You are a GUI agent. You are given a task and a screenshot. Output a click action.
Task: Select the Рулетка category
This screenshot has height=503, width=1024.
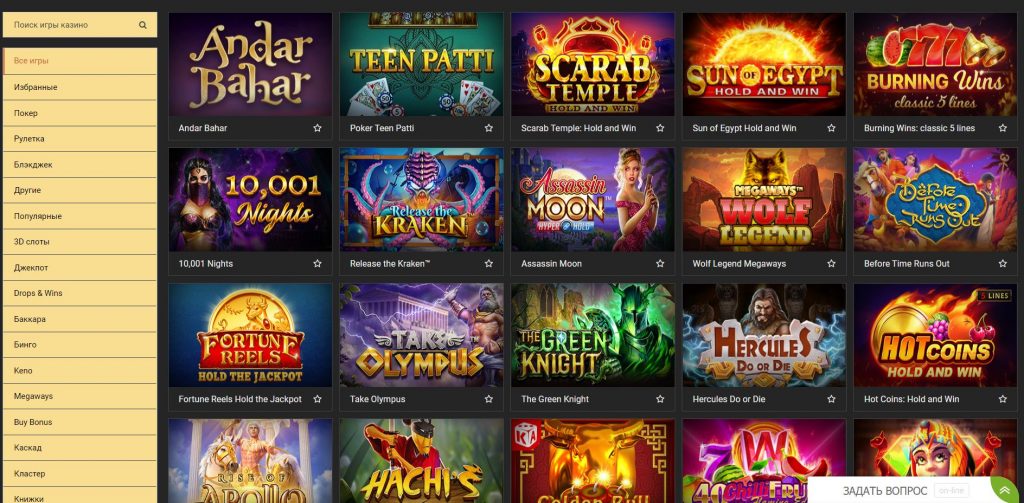(80, 138)
